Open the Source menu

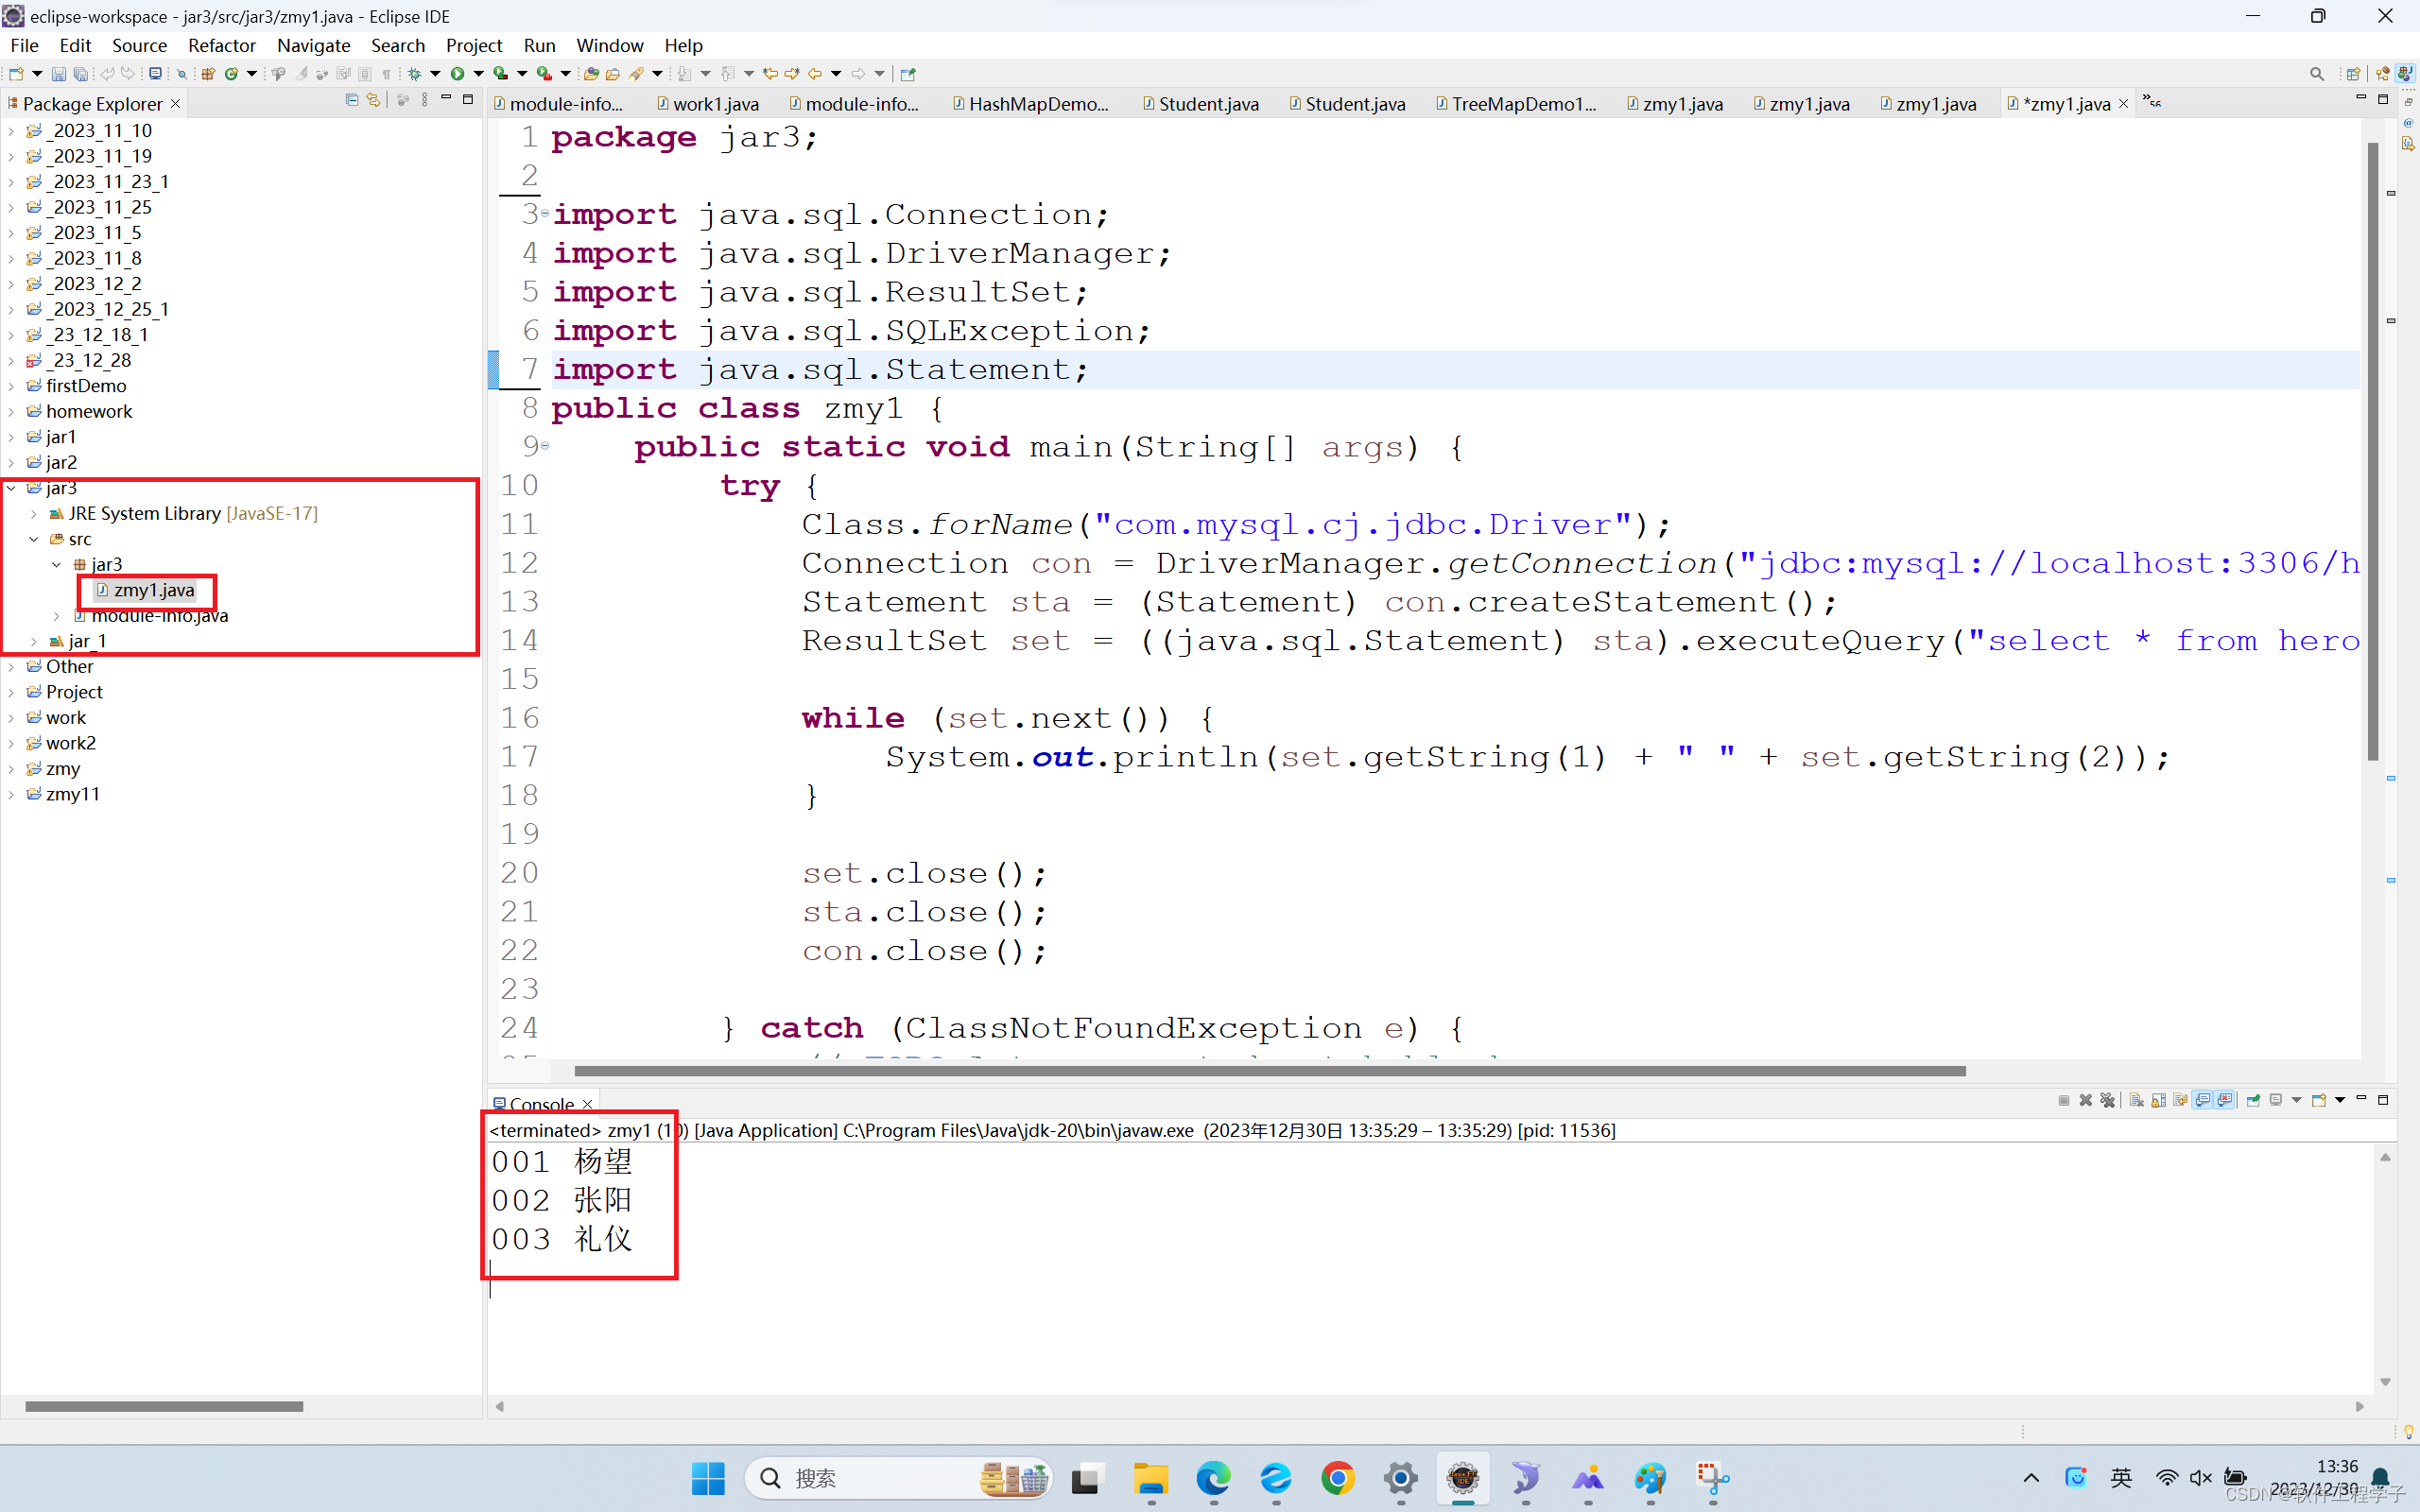(x=139, y=45)
